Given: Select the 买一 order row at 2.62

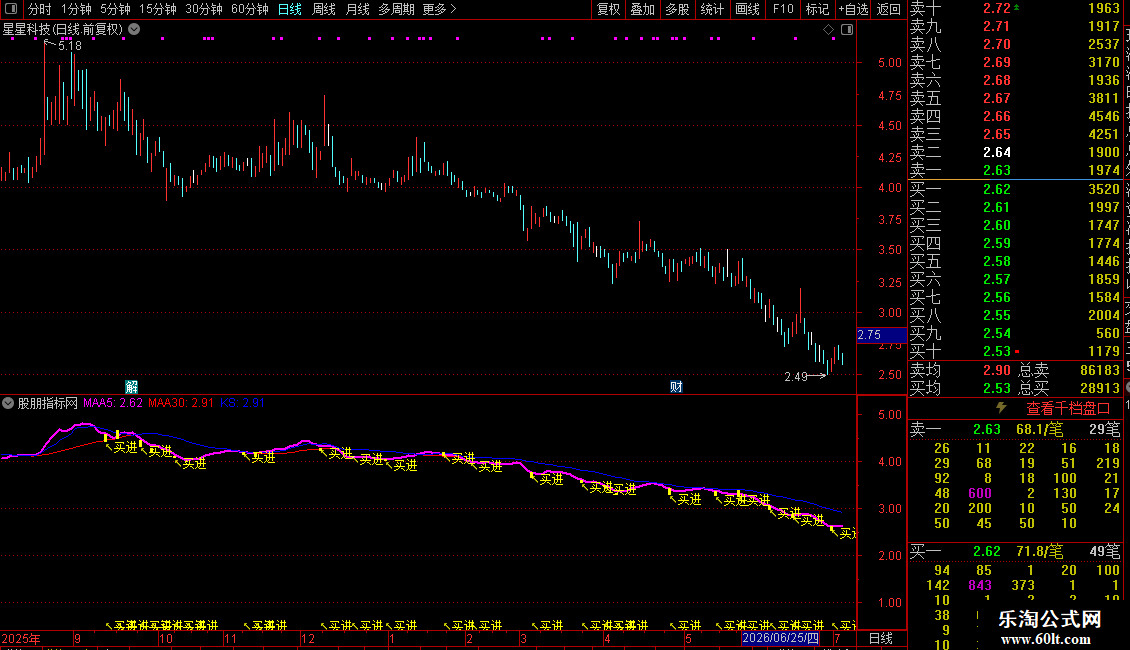Looking at the screenshot, I should (1015, 189).
